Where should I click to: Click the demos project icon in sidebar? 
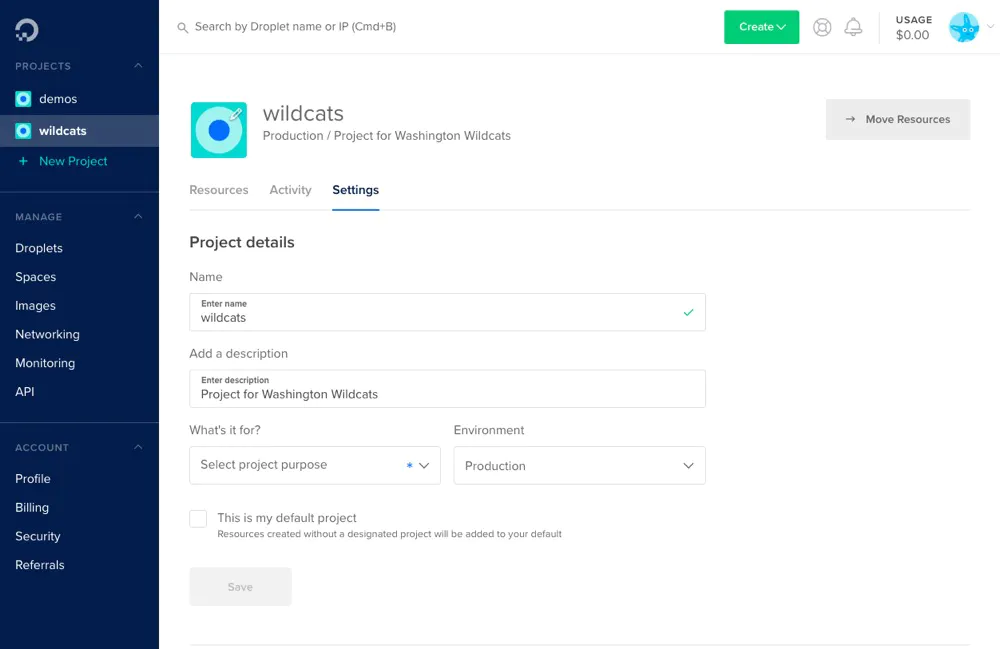23,99
